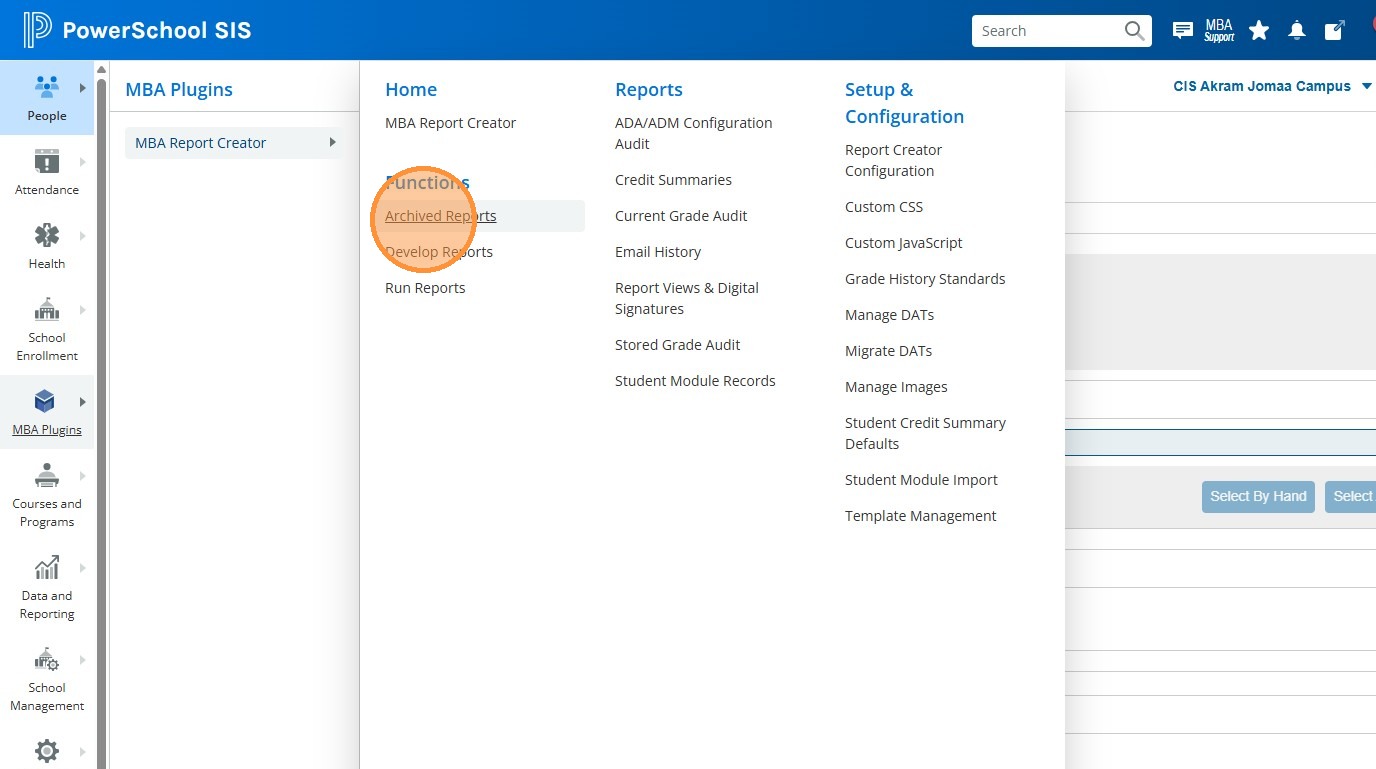Viewport: 1376px width, 769px height.
Task: Choose Run Reports
Action: click(425, 288)
